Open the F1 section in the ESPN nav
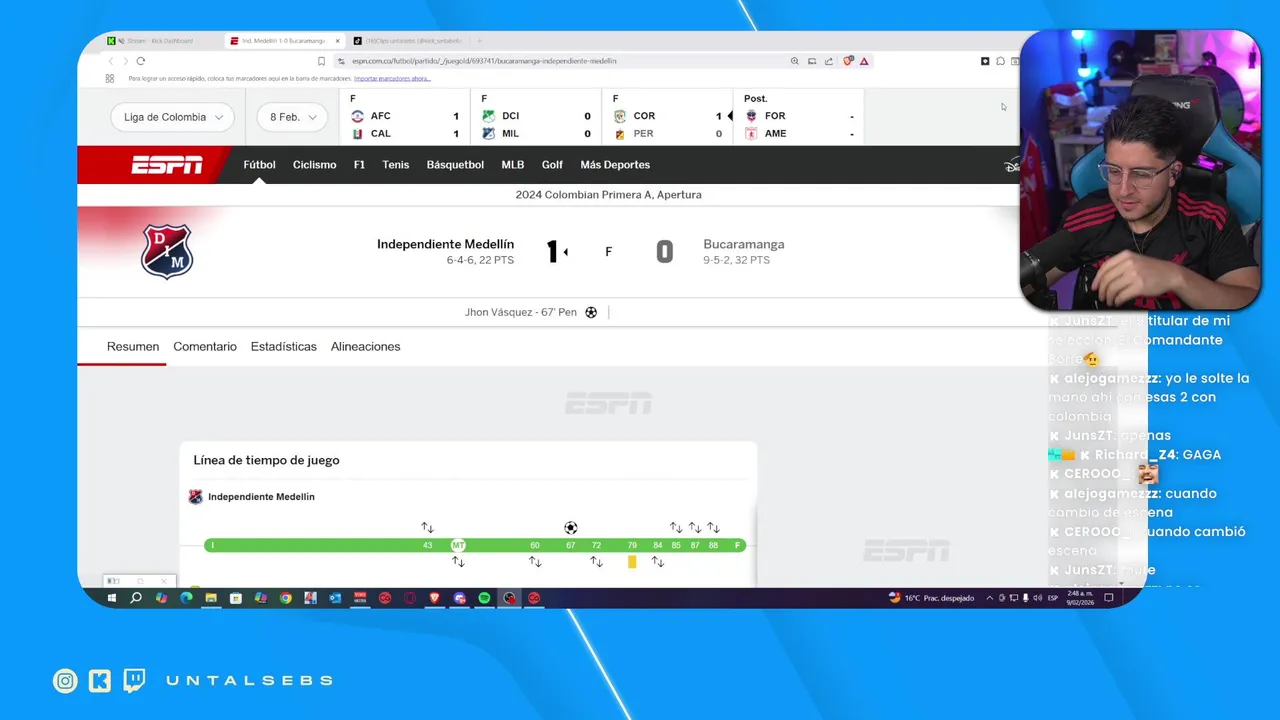Image resolution: width=1280 pixels, height=720 pixels. (x=359, y=165)
